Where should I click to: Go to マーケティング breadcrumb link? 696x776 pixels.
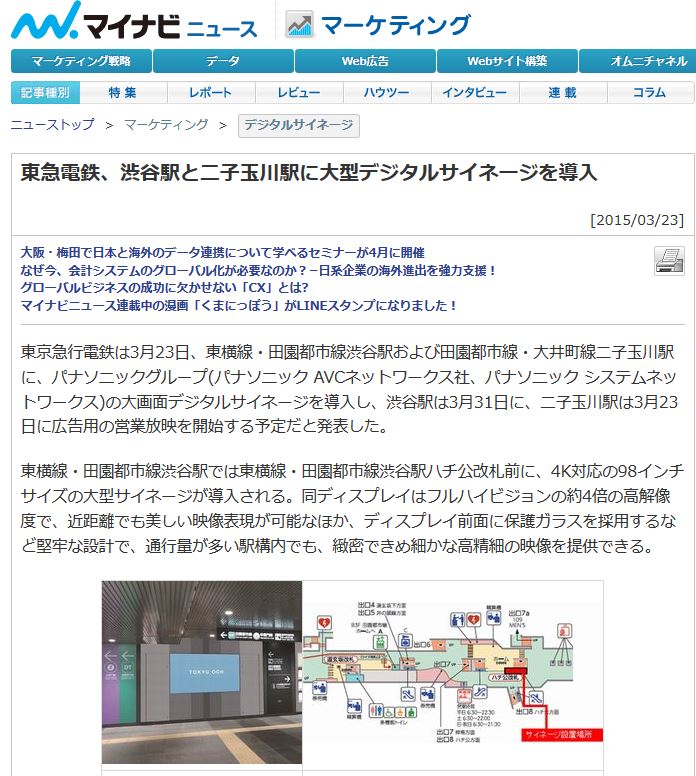click(166, 125)
